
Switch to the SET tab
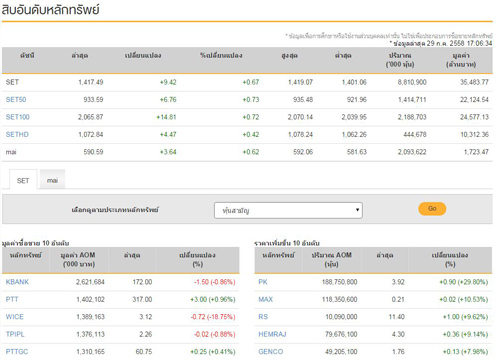[x=23, y=180]
